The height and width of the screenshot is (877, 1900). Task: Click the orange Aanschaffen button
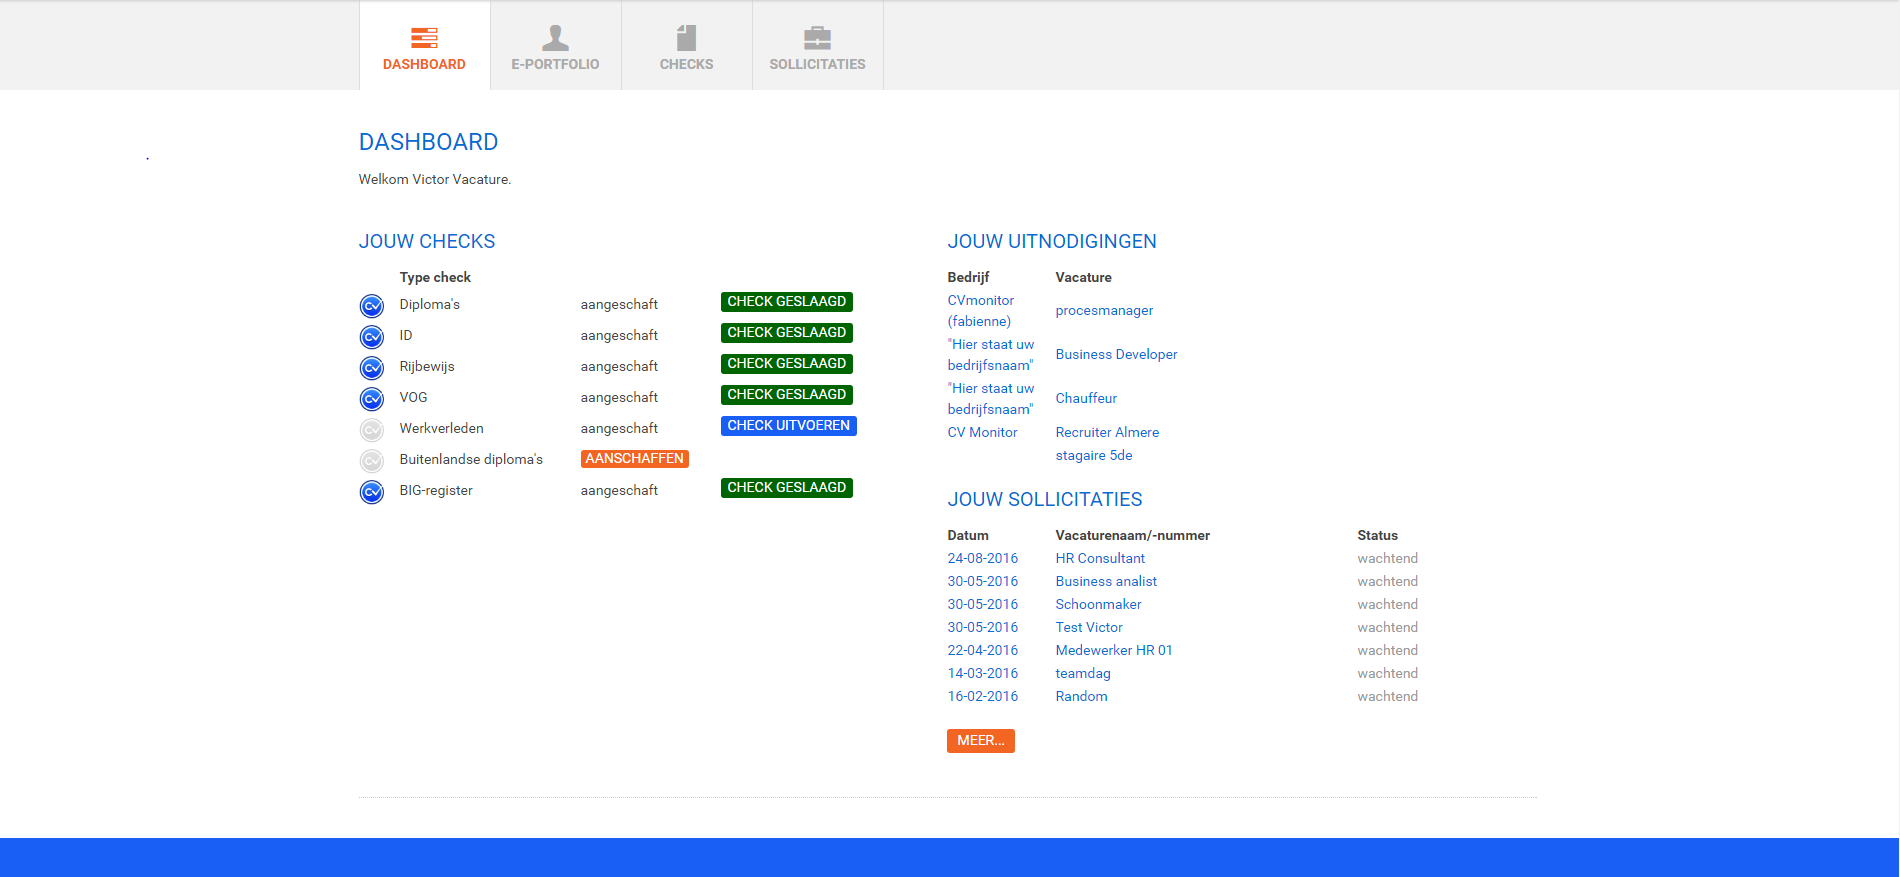click(x=634, y=459)
